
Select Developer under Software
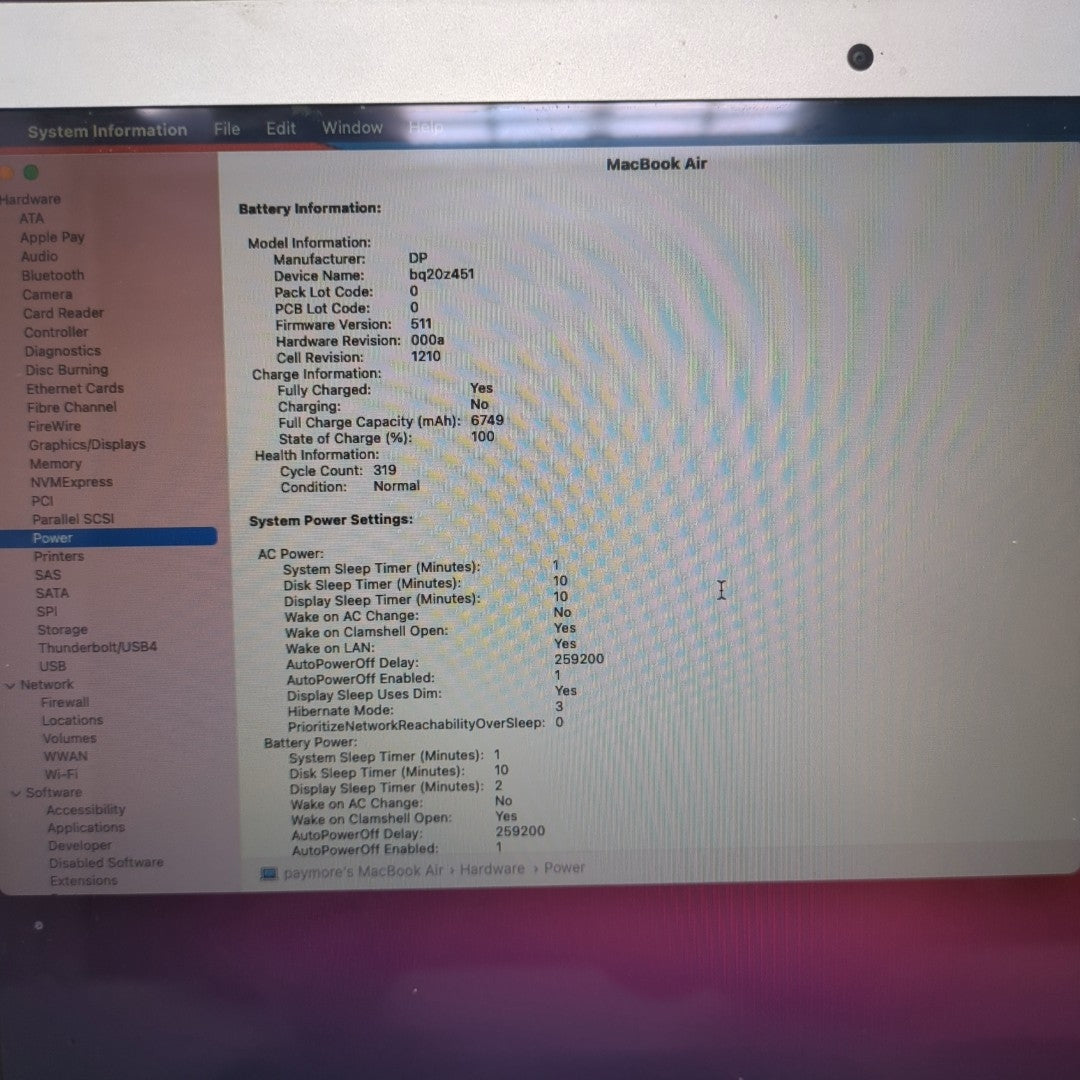pos(80,845)
